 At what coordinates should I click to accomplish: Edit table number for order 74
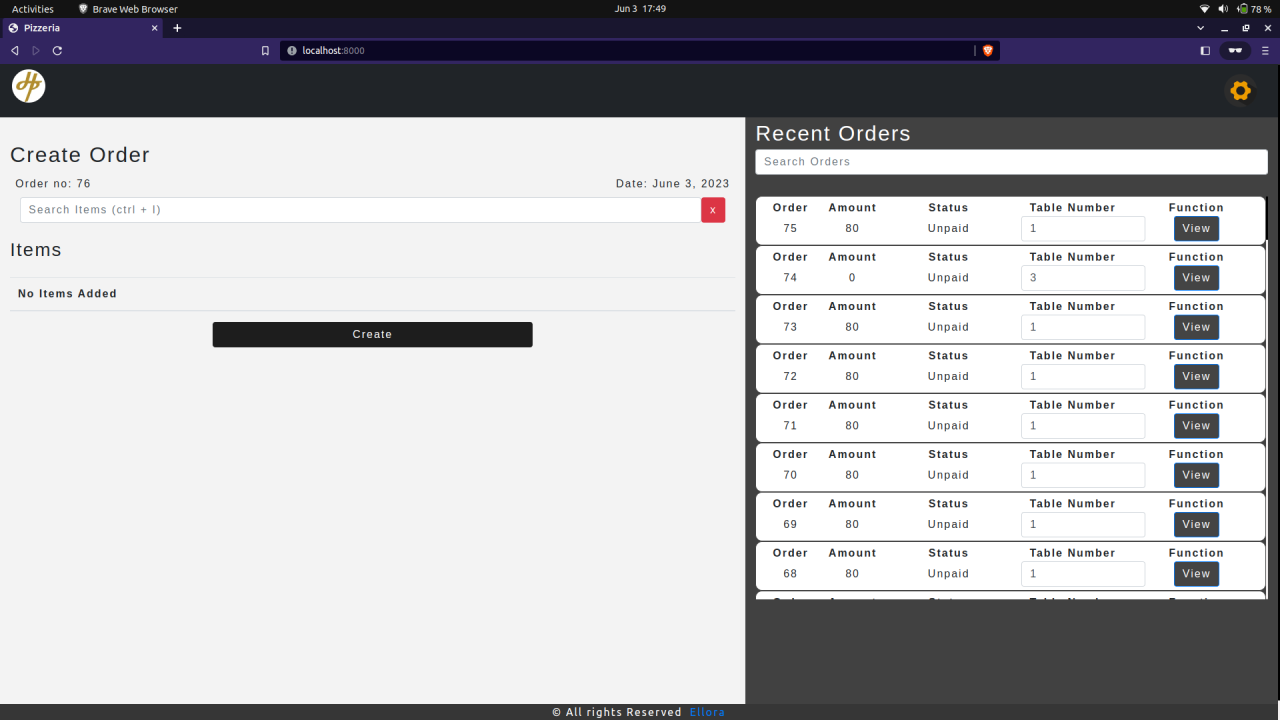pos(1083,278)
